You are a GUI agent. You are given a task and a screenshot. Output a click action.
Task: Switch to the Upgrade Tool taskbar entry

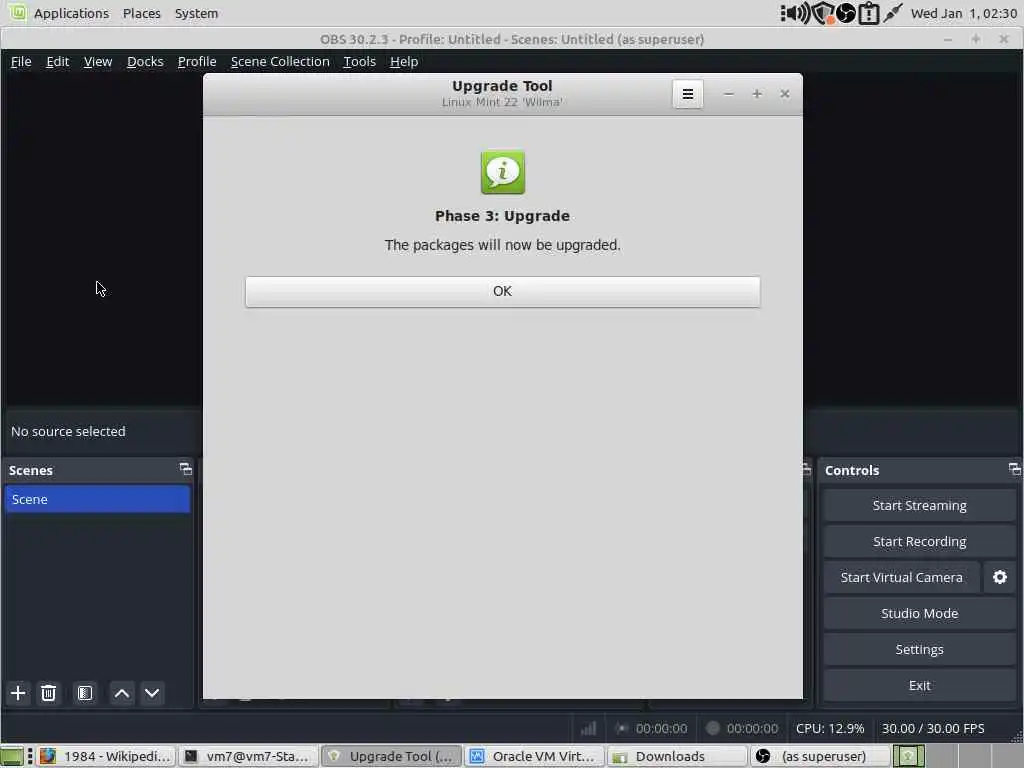click(x=391, y=756)
